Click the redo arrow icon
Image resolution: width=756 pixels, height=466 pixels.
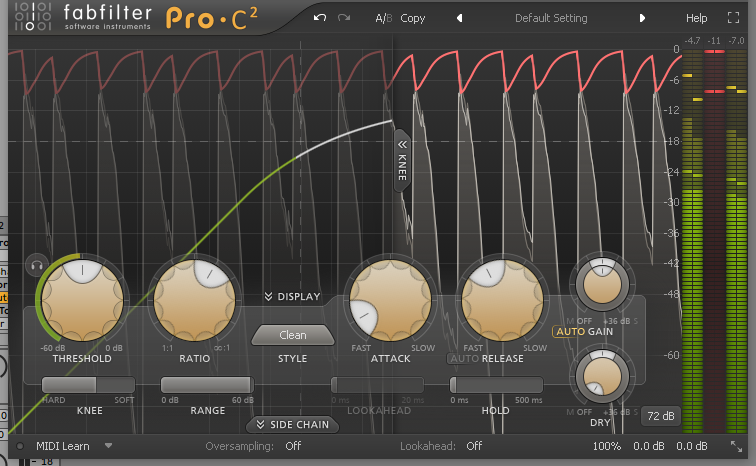[x=344, y=18]
